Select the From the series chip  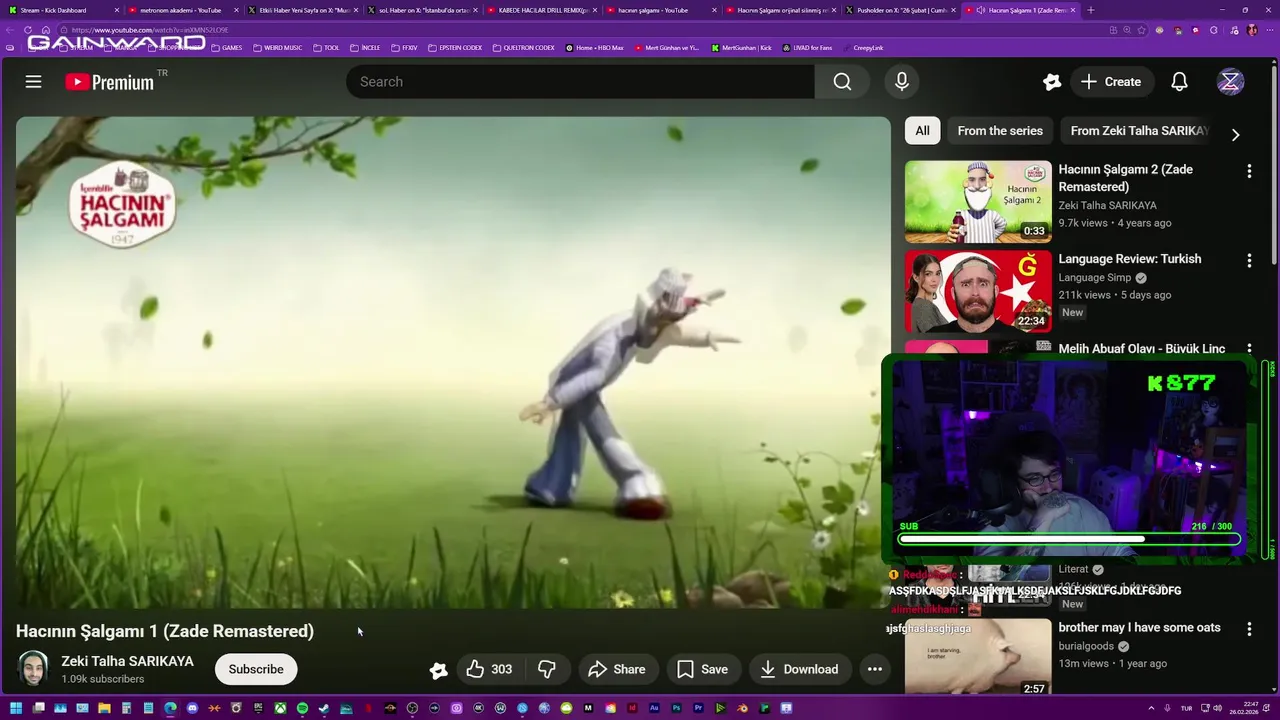pyautogui.click(x=1000, y=131)
